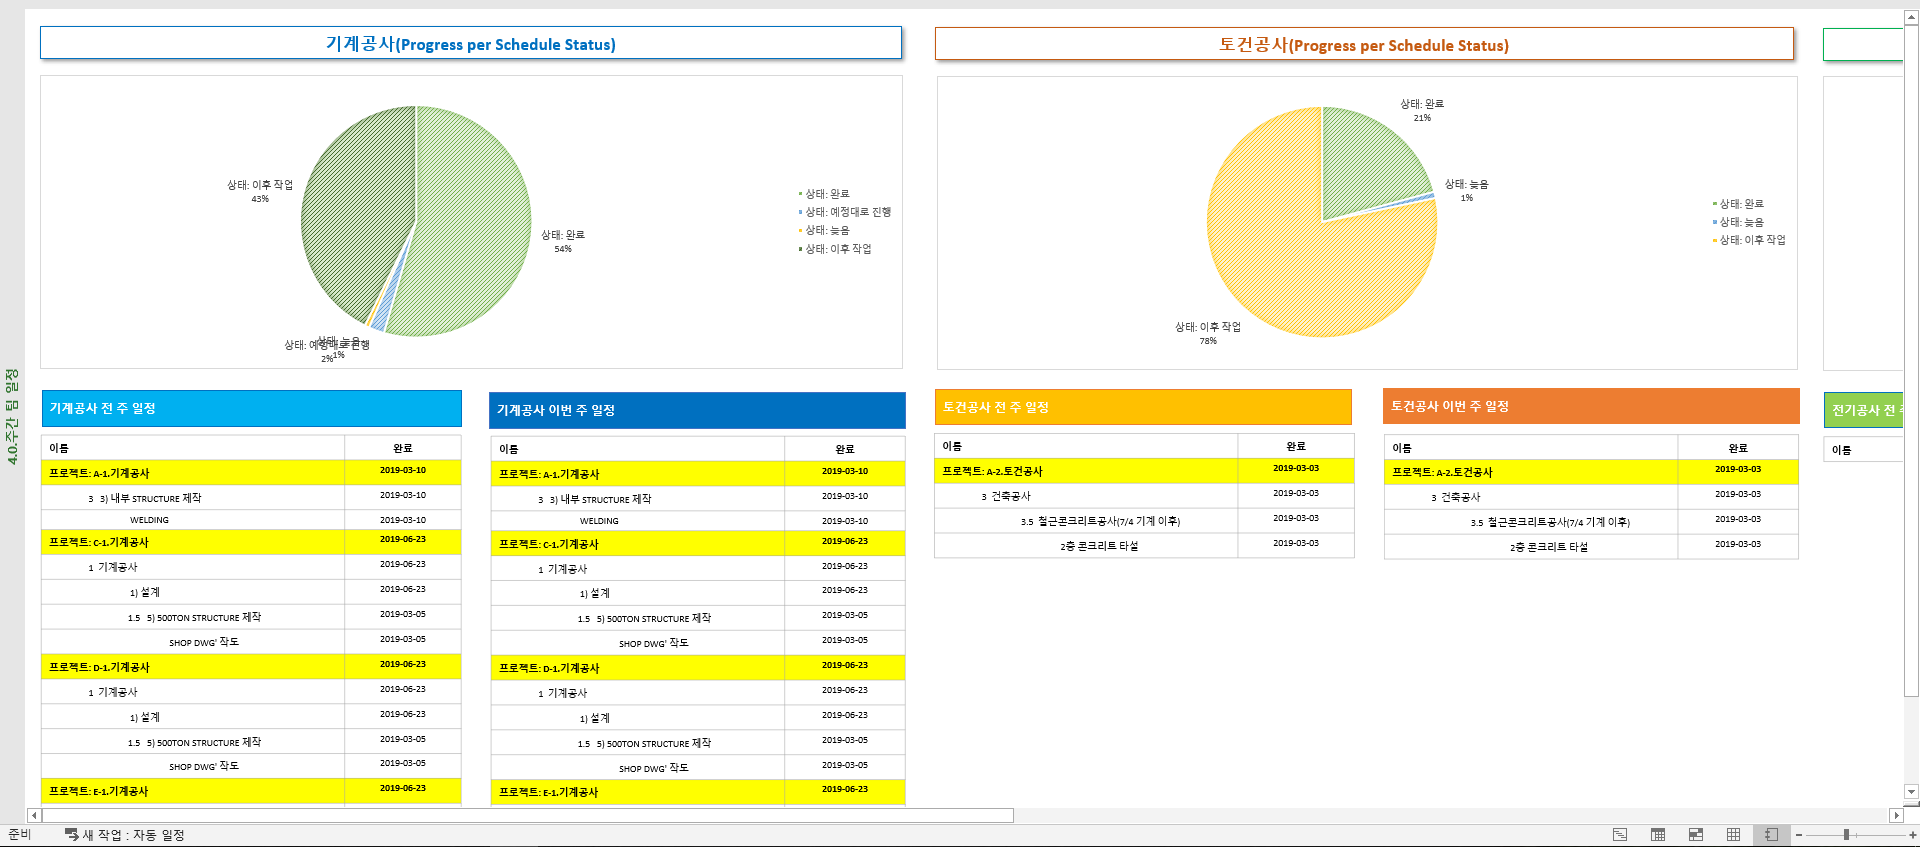Click zoom in plus button
This screenshot has width=1920, height=847.
pyautogui.click(x=1913, y=834)
